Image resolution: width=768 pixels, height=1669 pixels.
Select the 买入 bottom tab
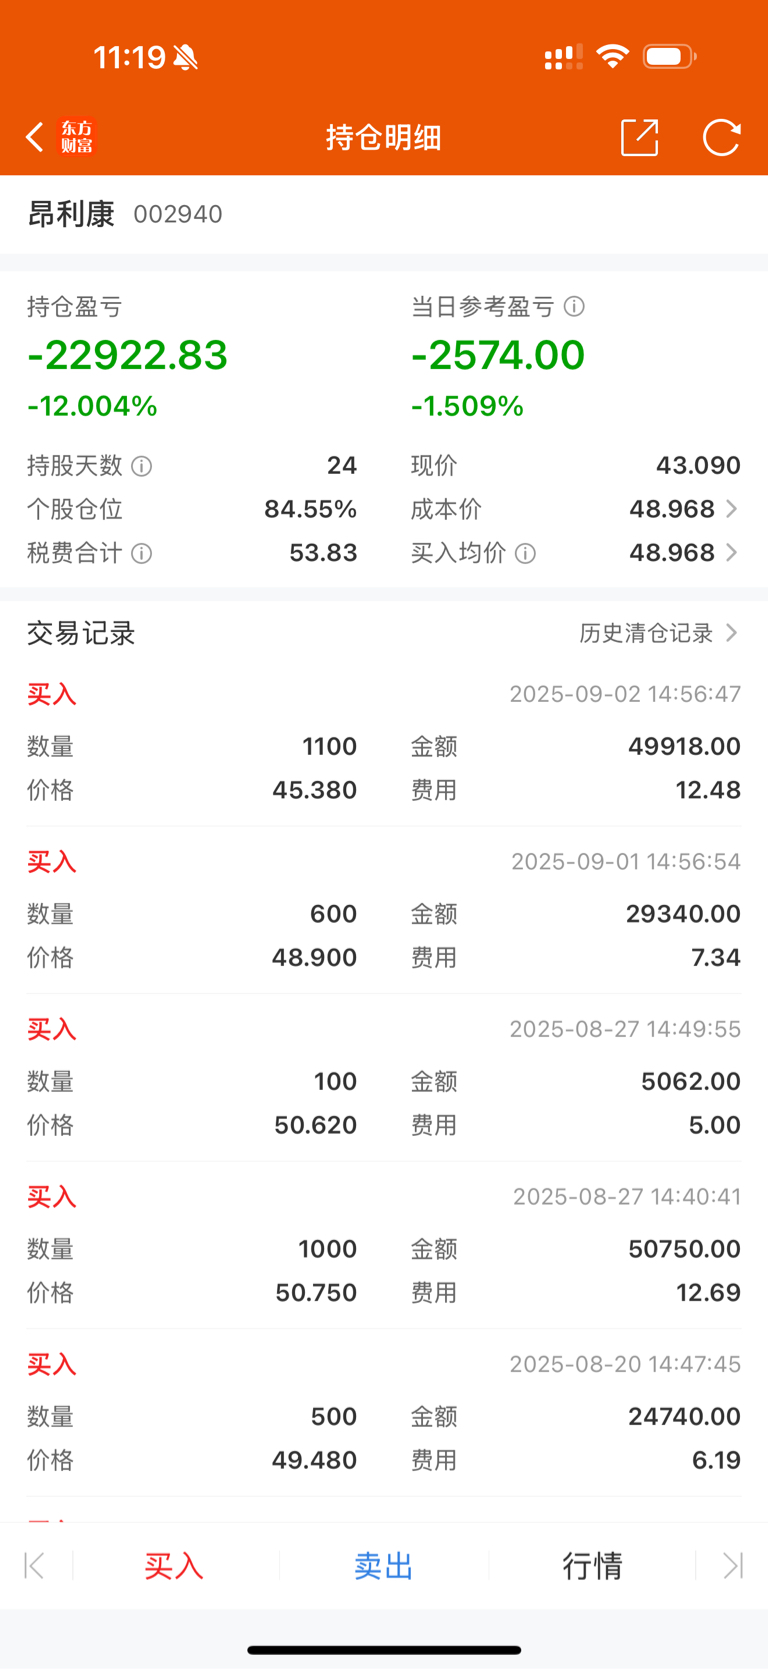(174, 1565)
